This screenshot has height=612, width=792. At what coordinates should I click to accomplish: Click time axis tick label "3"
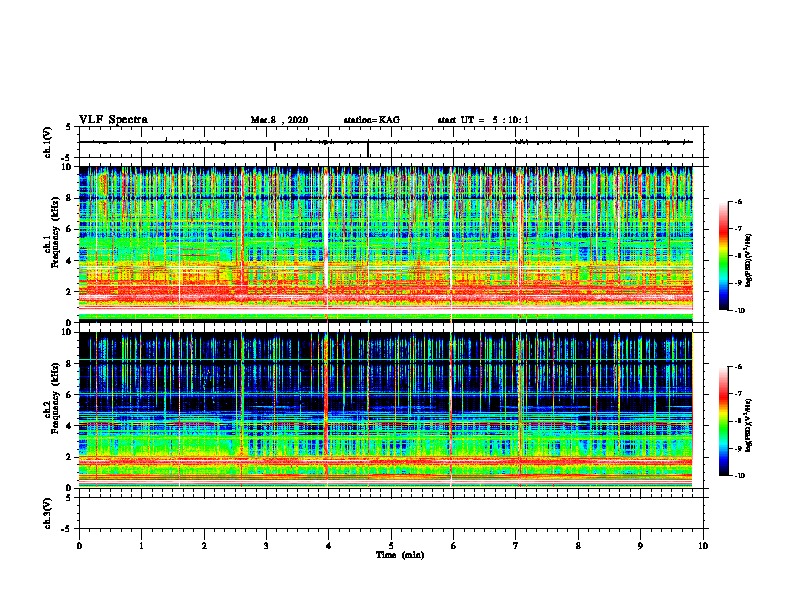point(266,546)
